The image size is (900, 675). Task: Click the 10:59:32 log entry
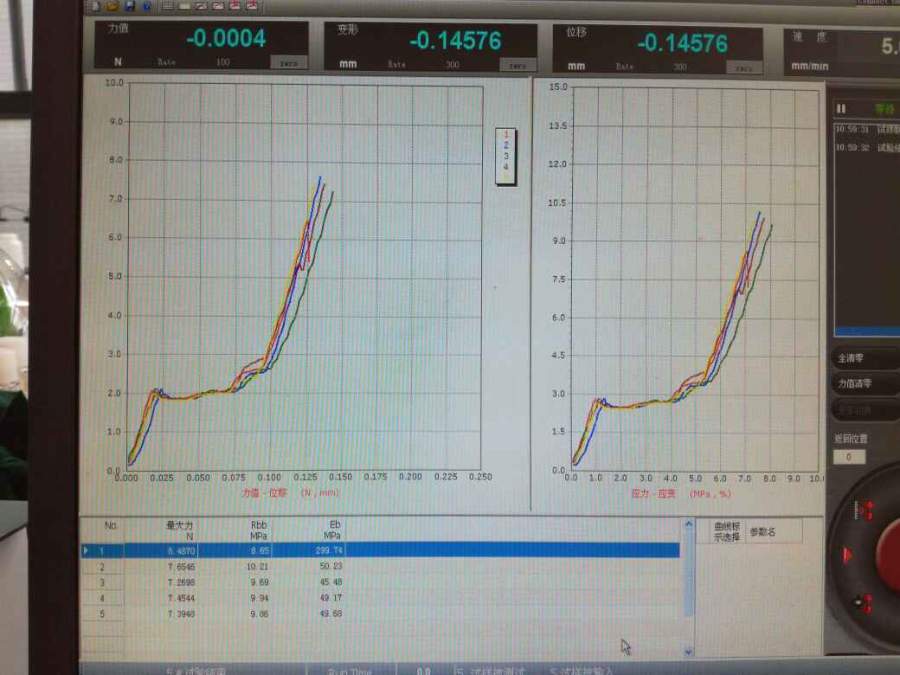866,148
